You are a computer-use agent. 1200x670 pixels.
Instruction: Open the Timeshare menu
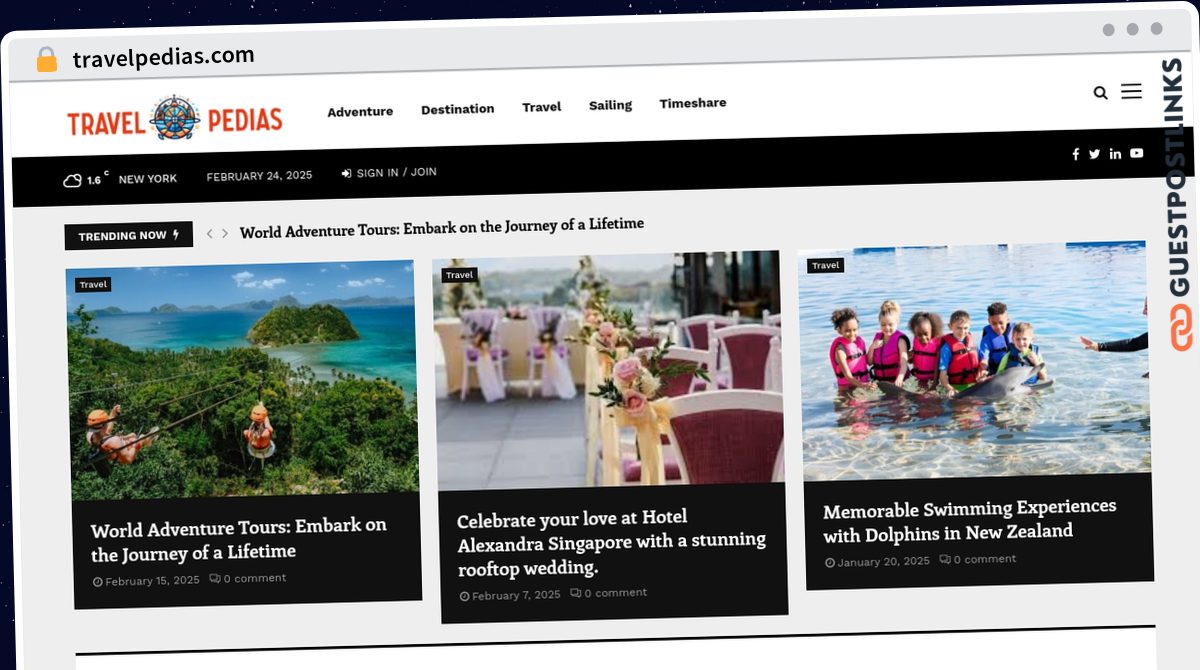pos(693,103)
